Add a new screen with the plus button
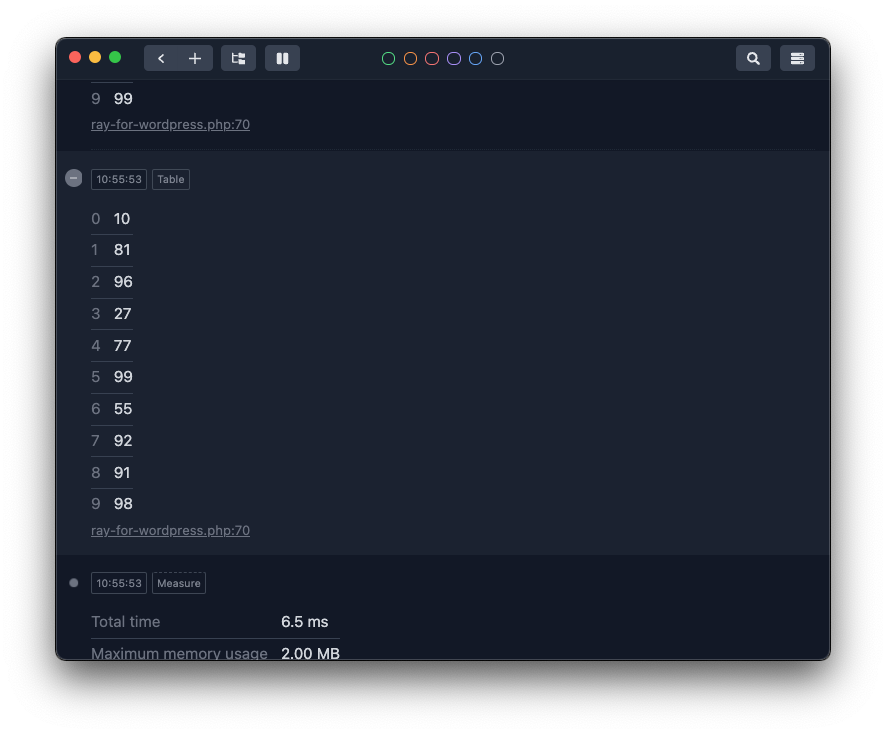Image resolution: width=886 pixels, height=734 pixels. click(x=195, y=58)
